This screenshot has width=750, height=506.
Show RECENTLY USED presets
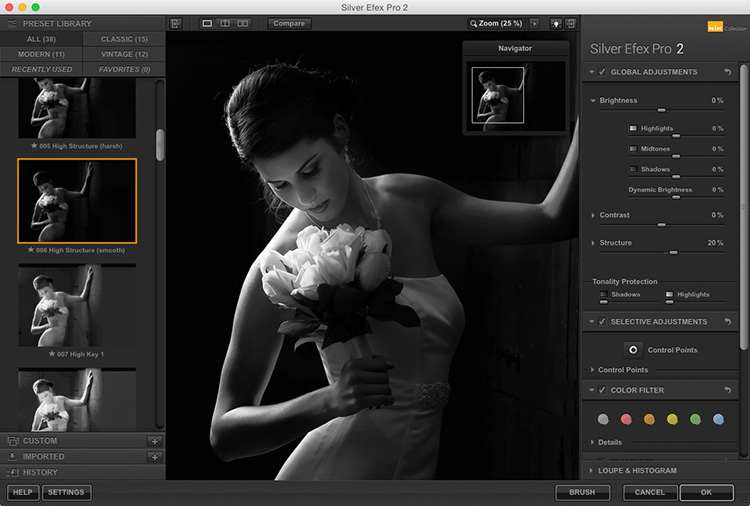pos(41,69)
